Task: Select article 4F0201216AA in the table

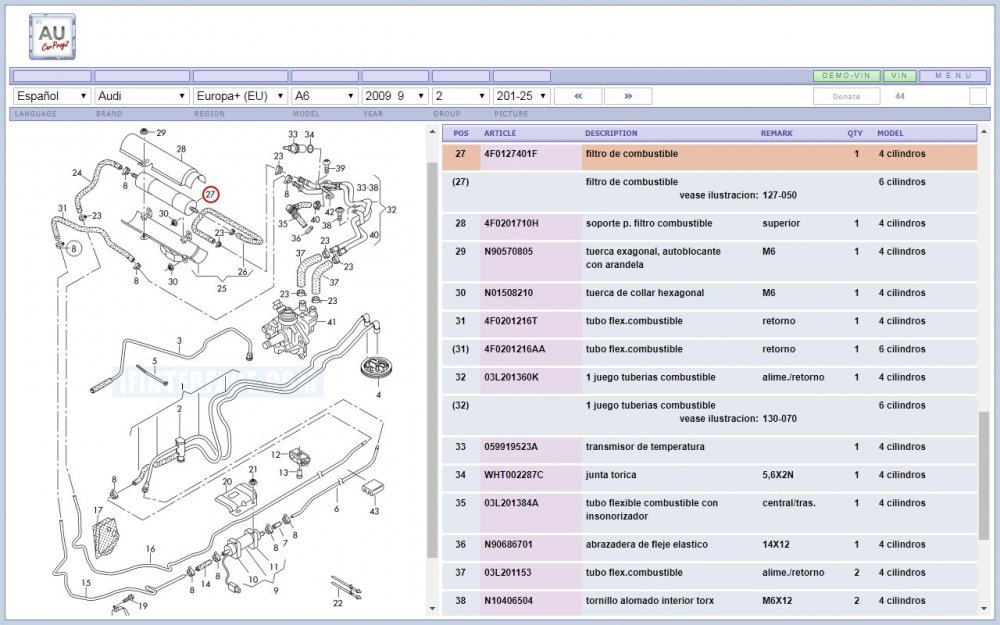Action: click(513, 349)
